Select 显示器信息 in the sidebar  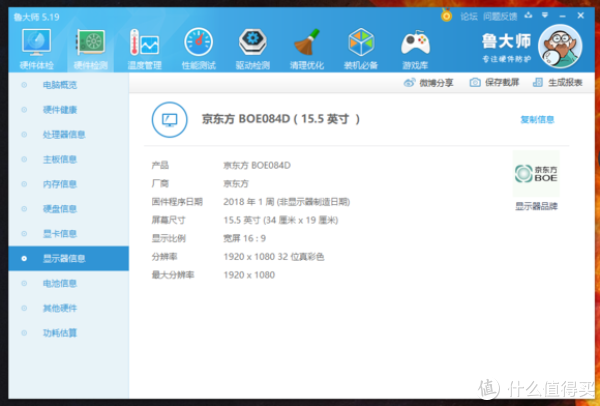pos(68,258)
